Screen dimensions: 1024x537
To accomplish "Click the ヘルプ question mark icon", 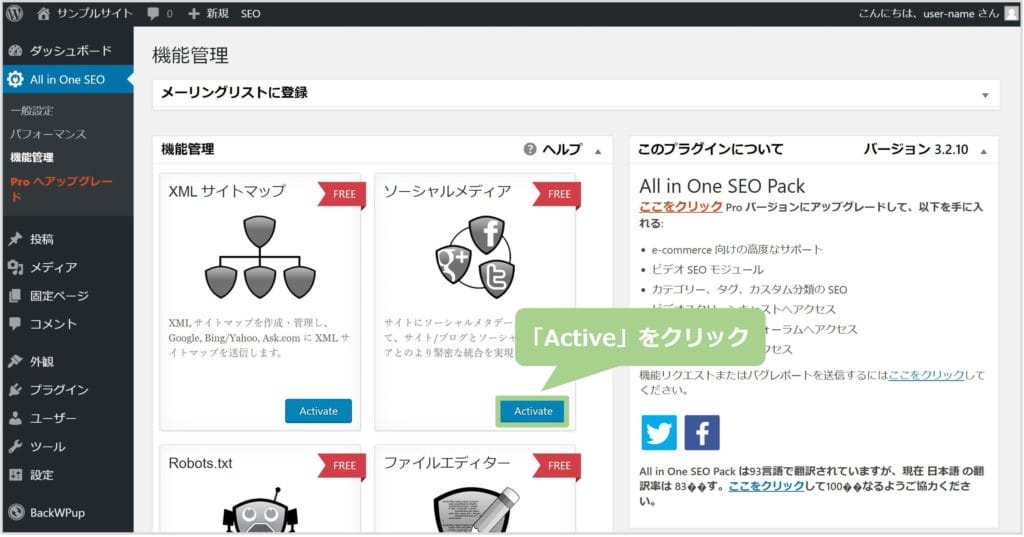I will click(x=530, y=150).
